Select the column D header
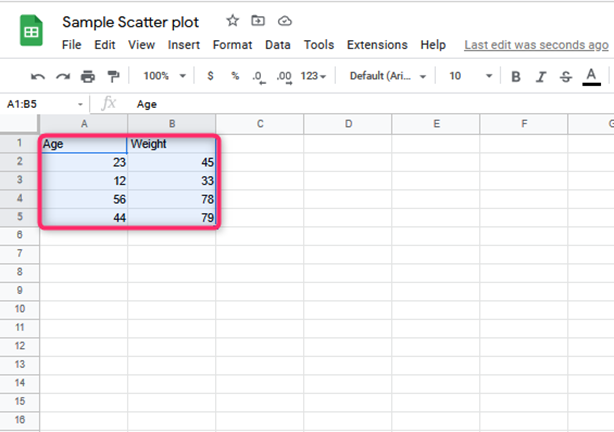 (348, 124)
